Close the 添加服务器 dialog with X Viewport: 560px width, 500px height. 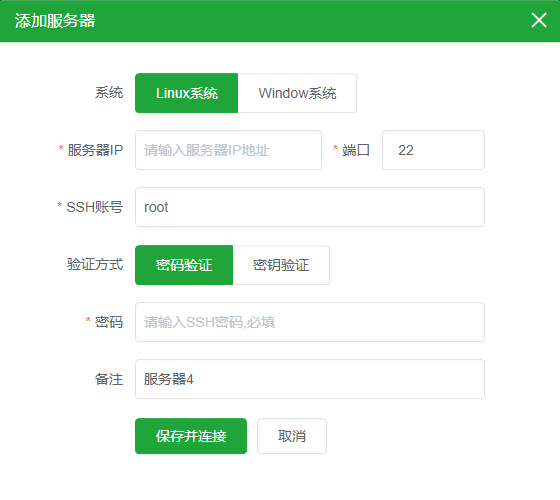click(539, 20)
